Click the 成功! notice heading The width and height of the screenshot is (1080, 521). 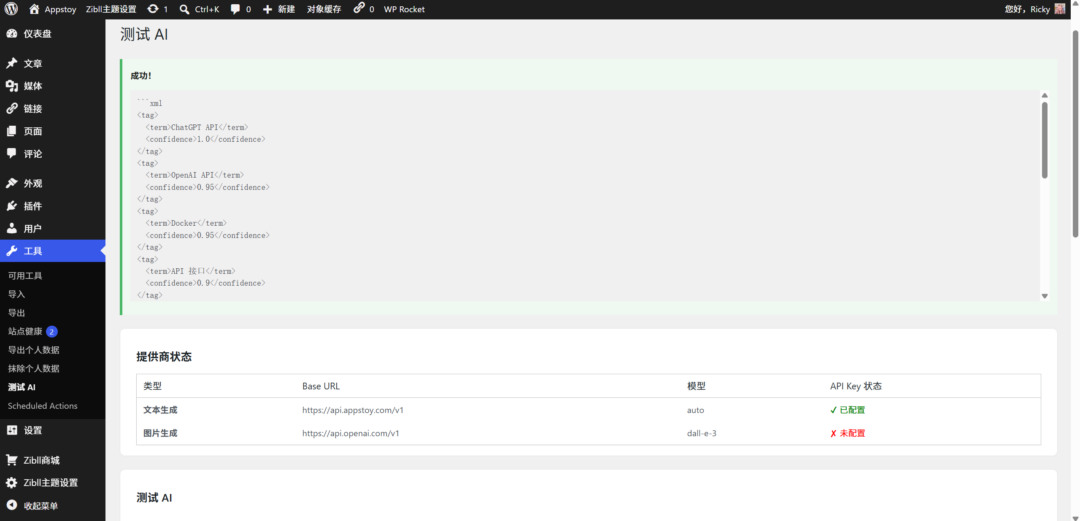(141, 76)
